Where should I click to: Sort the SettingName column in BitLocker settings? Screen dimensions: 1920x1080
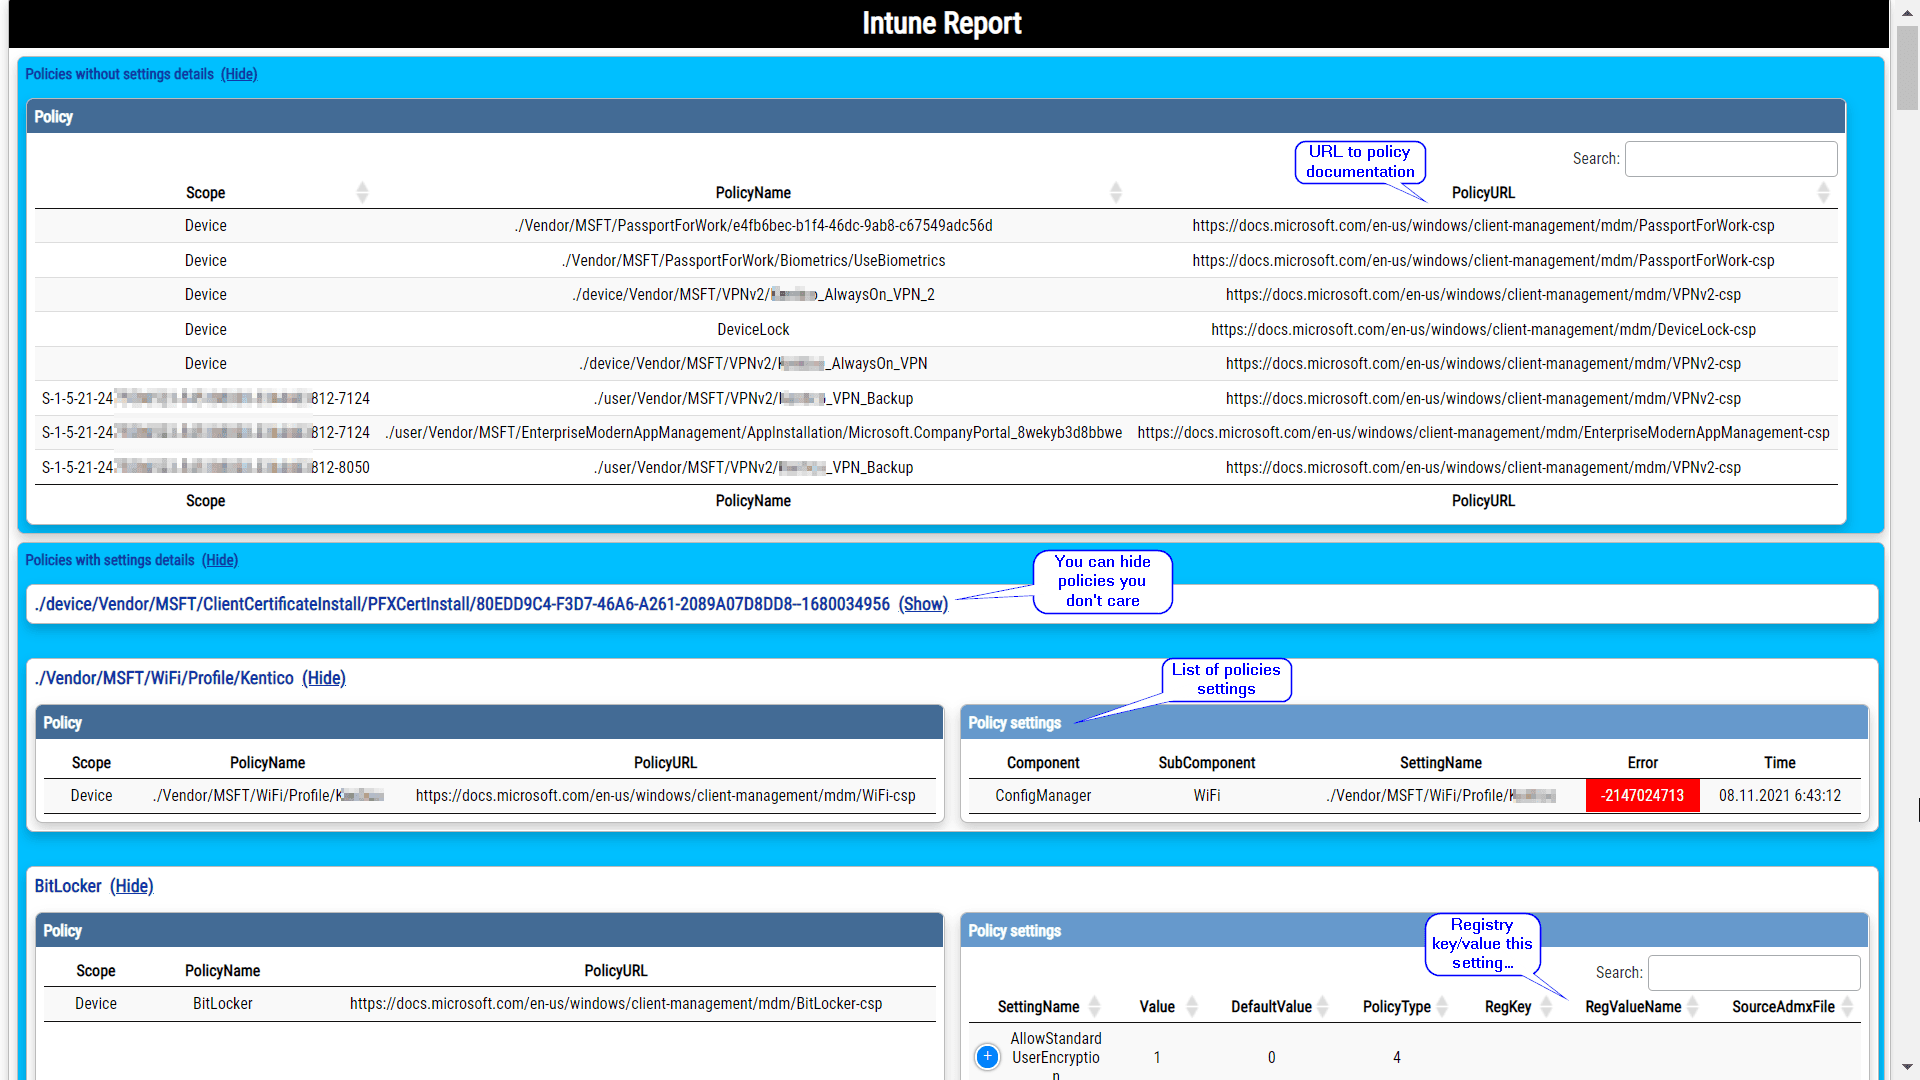pyautogui.click(x=1094, y=1006)
